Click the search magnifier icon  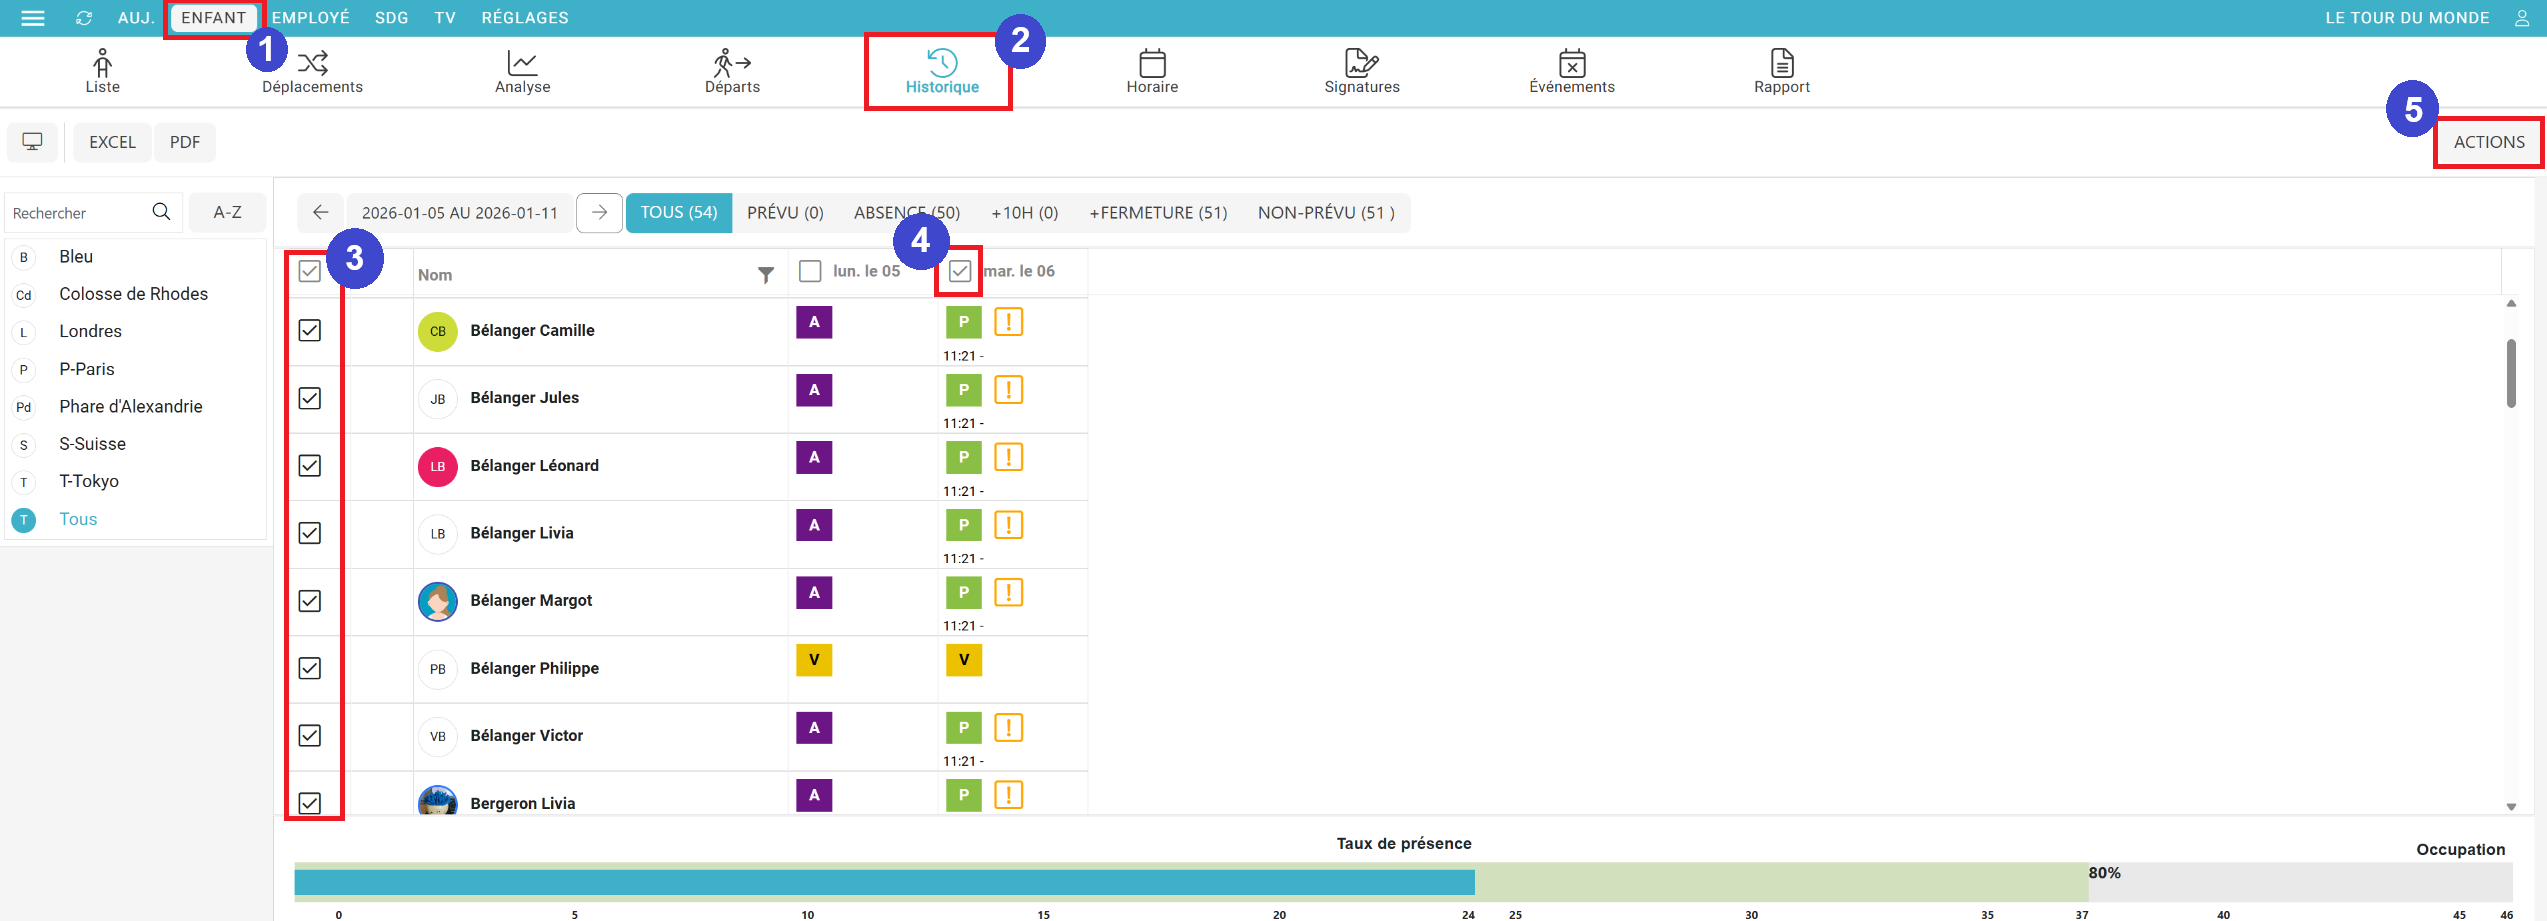pyautogui.click(x=161, y=212)
